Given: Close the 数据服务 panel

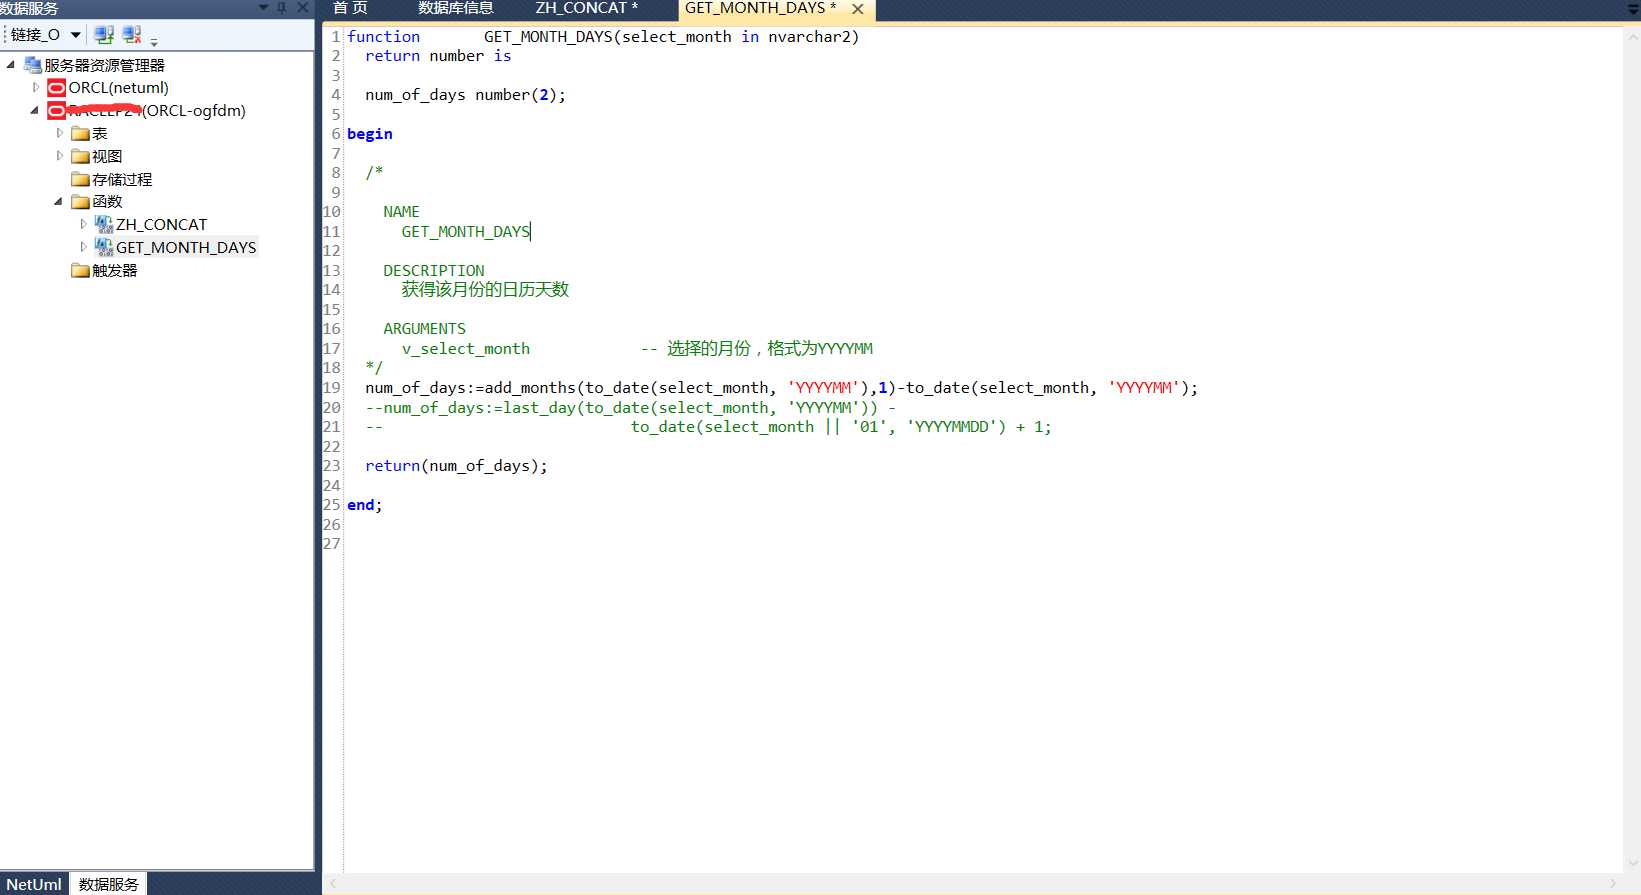Looking at the screenshot, I should [x=302, y=7].
